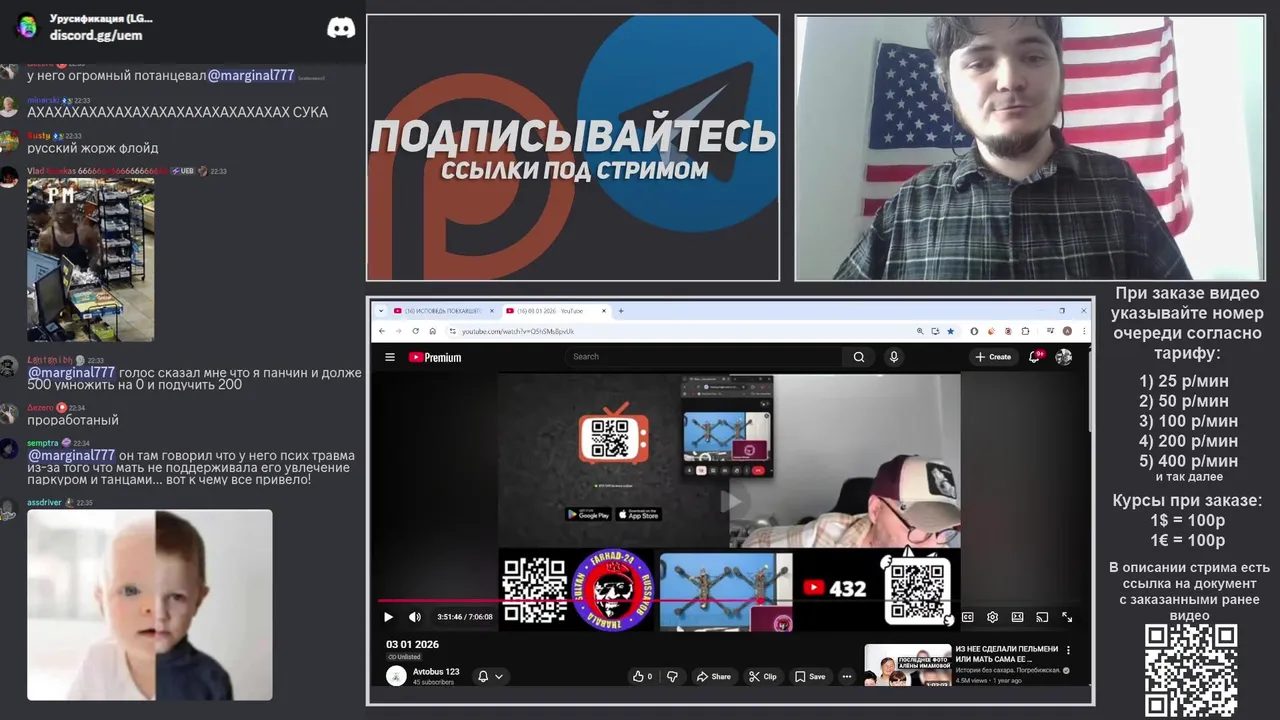Open assdriver's baby face image
Image resolution: width=1280 pixels, height=720 pixels.
point(150,605)
